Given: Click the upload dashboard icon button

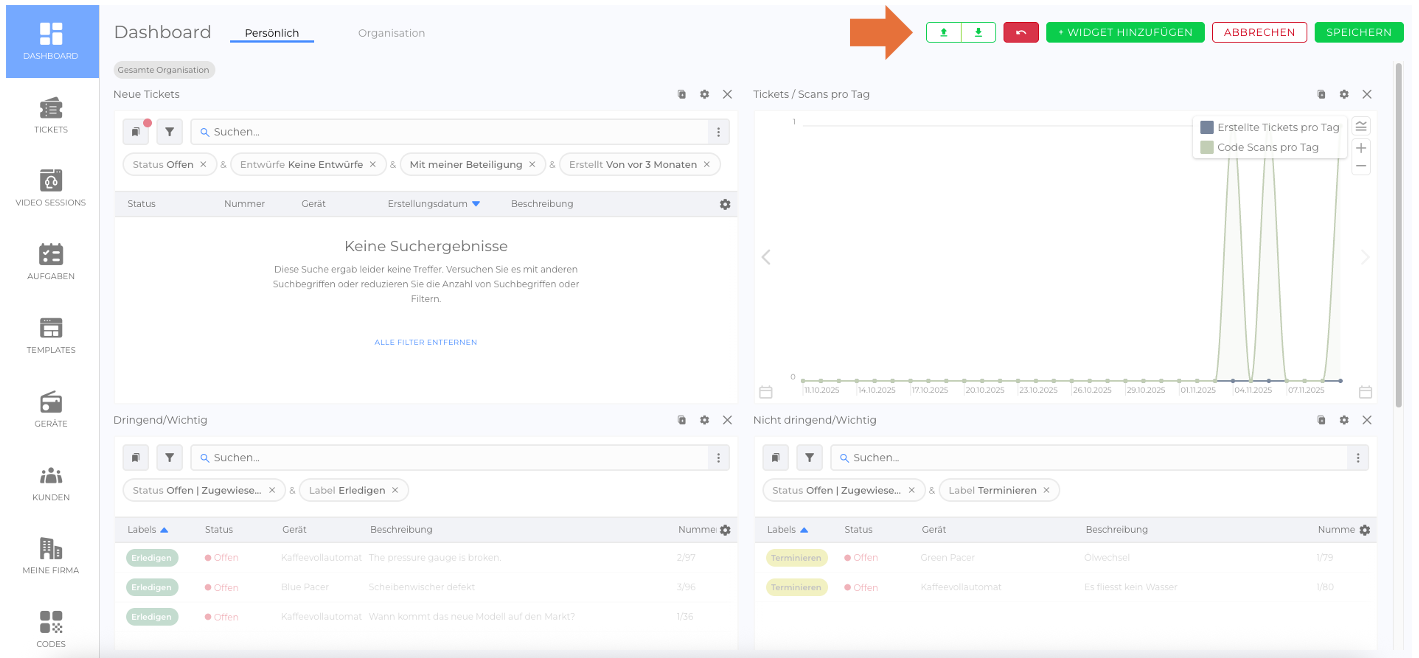Looking at the screenshot, I should pyautogui.click(x=943, y=33).
